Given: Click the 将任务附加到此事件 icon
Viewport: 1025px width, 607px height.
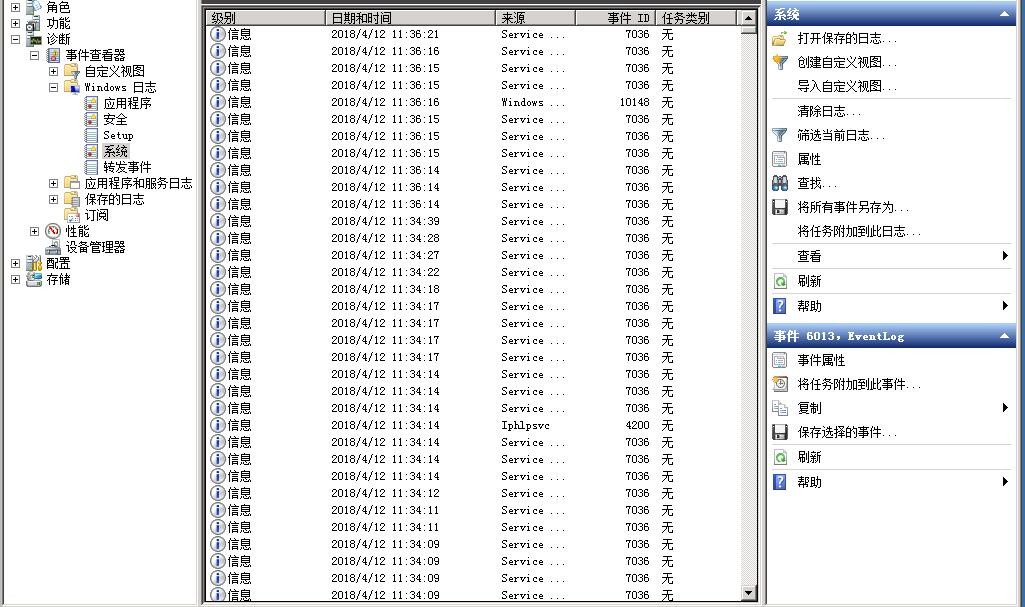Looking at the screenshot, I should coord(779,384).
